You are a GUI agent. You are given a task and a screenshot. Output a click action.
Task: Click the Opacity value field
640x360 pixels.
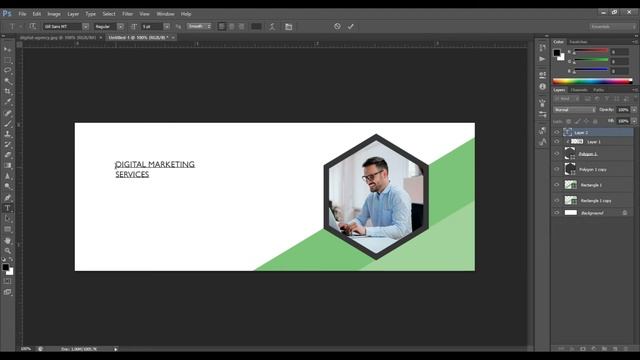click(623, 110)
